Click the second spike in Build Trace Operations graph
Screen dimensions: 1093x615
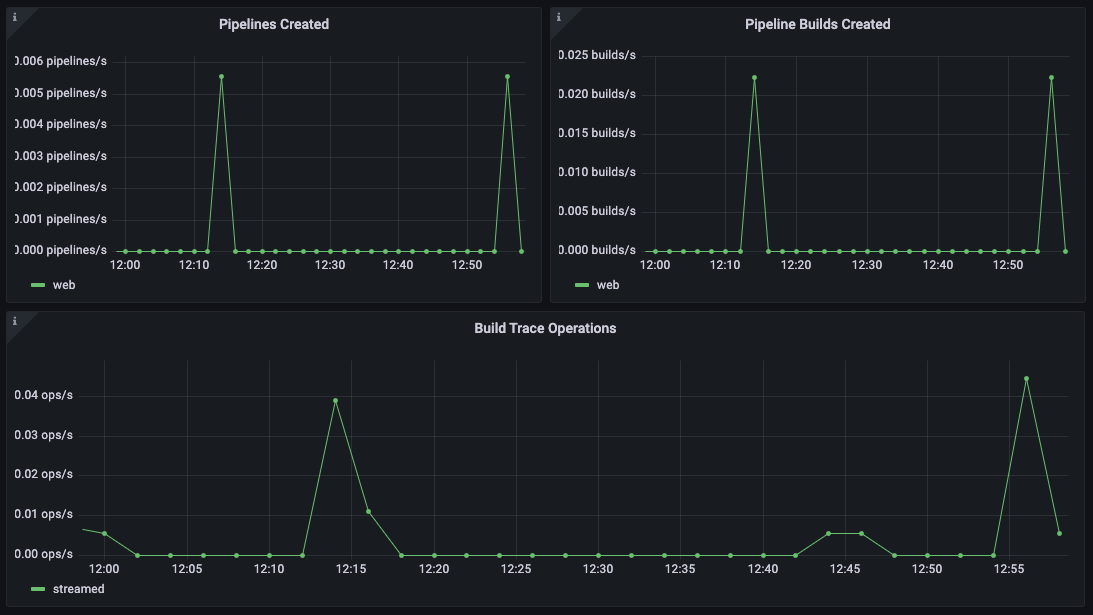click(1026, 378)
